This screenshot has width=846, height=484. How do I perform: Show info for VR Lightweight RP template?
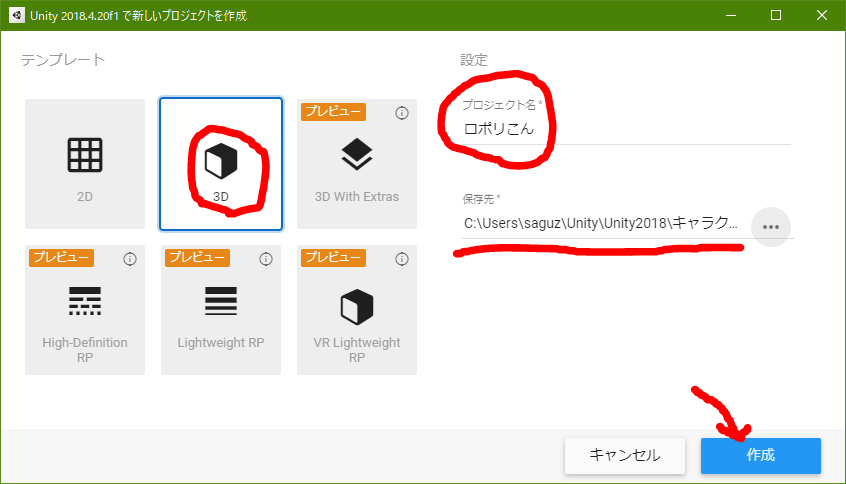coord(401,259)
